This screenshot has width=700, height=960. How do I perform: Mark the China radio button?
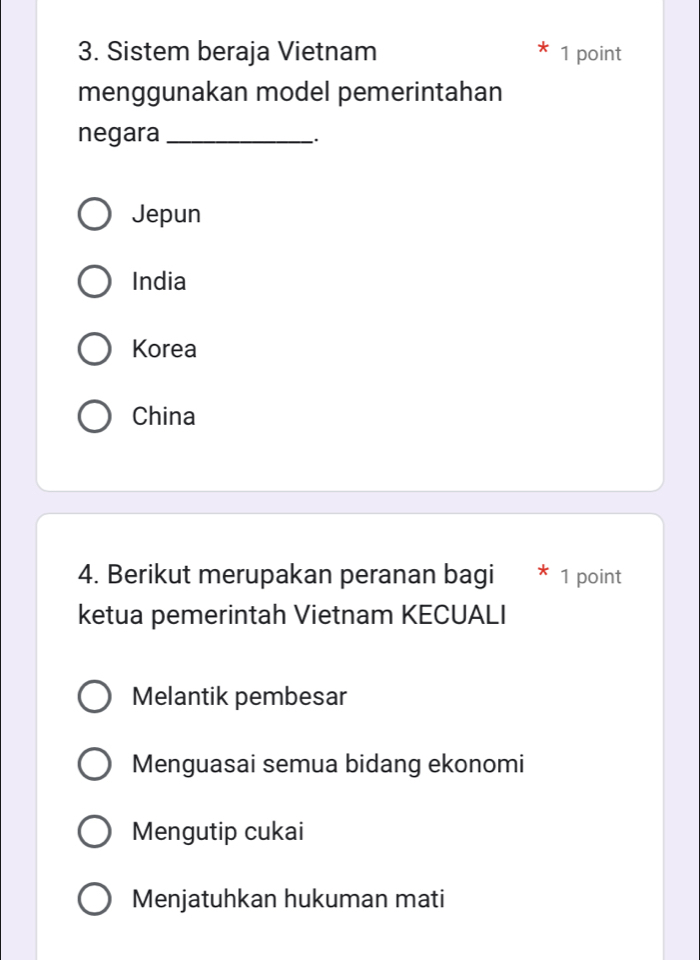click(95, 417)
